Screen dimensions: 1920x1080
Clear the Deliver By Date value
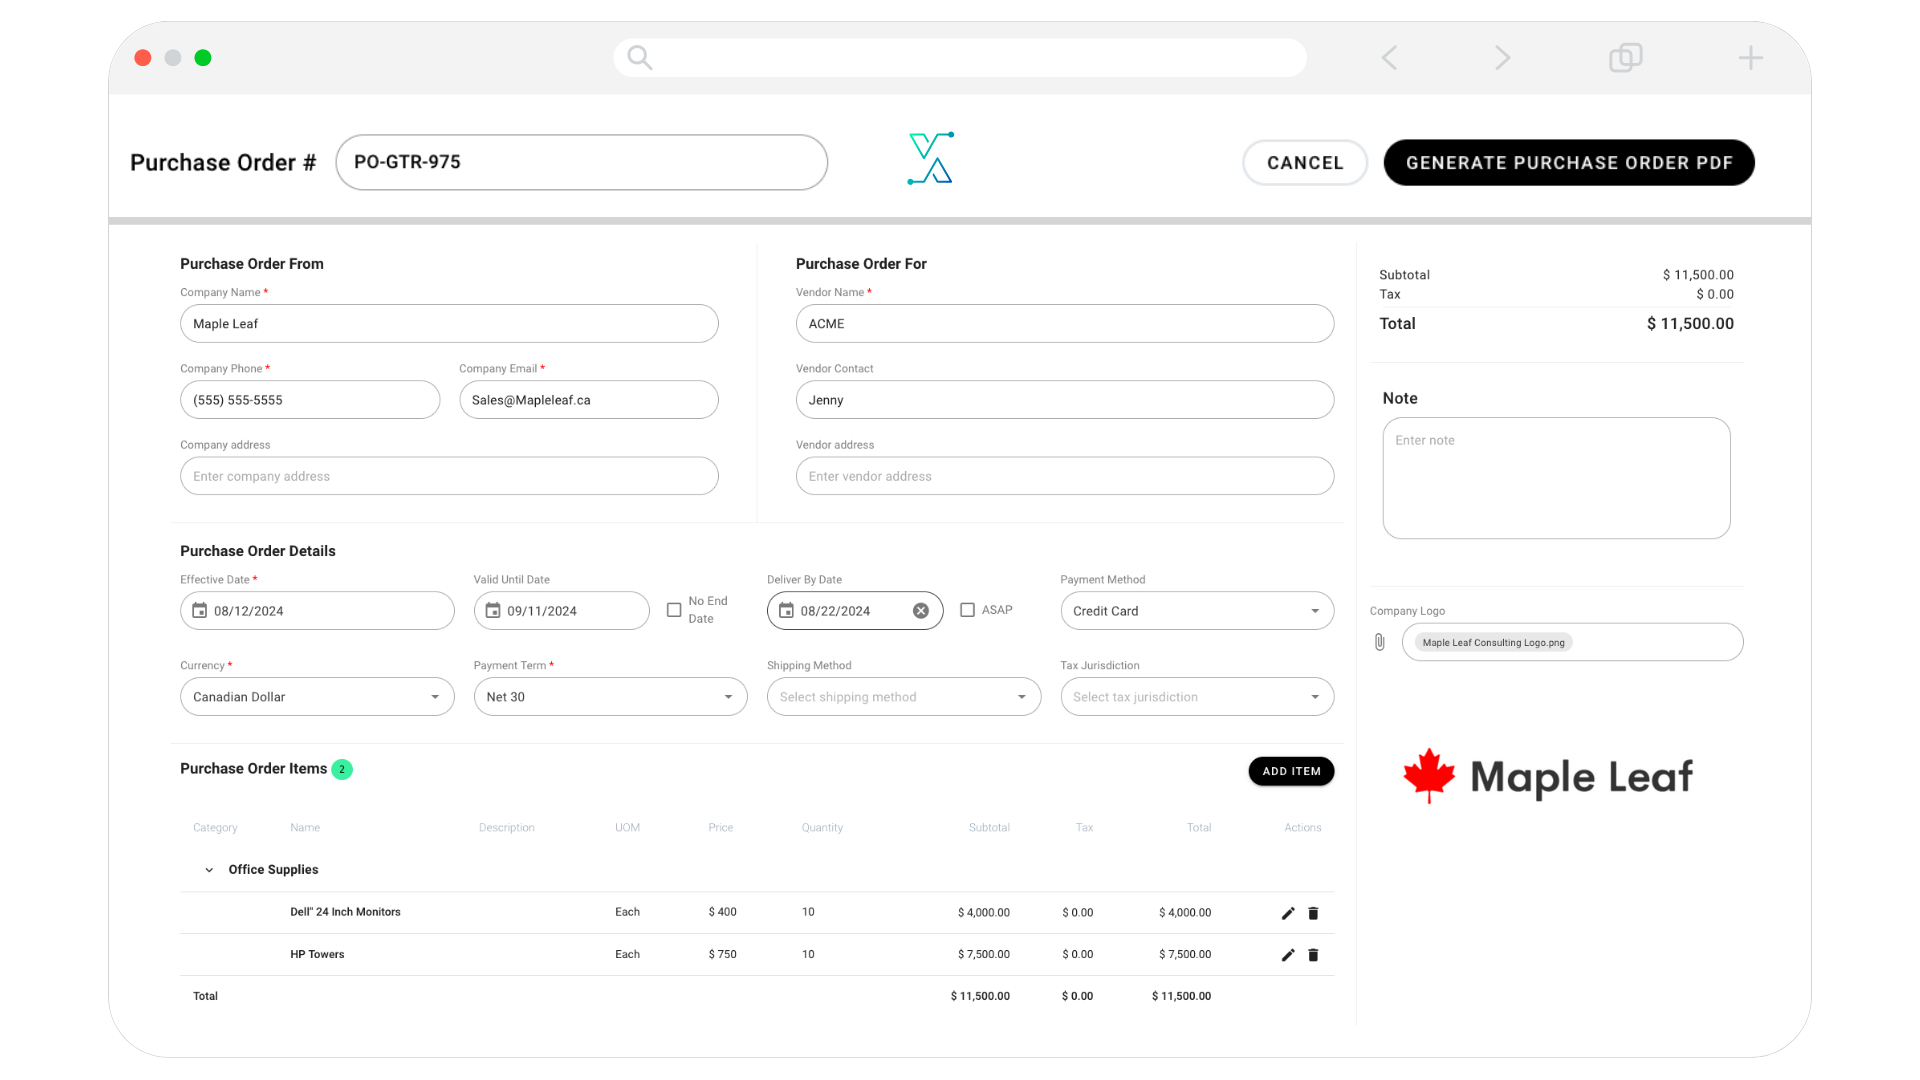(x=920, y=611)
